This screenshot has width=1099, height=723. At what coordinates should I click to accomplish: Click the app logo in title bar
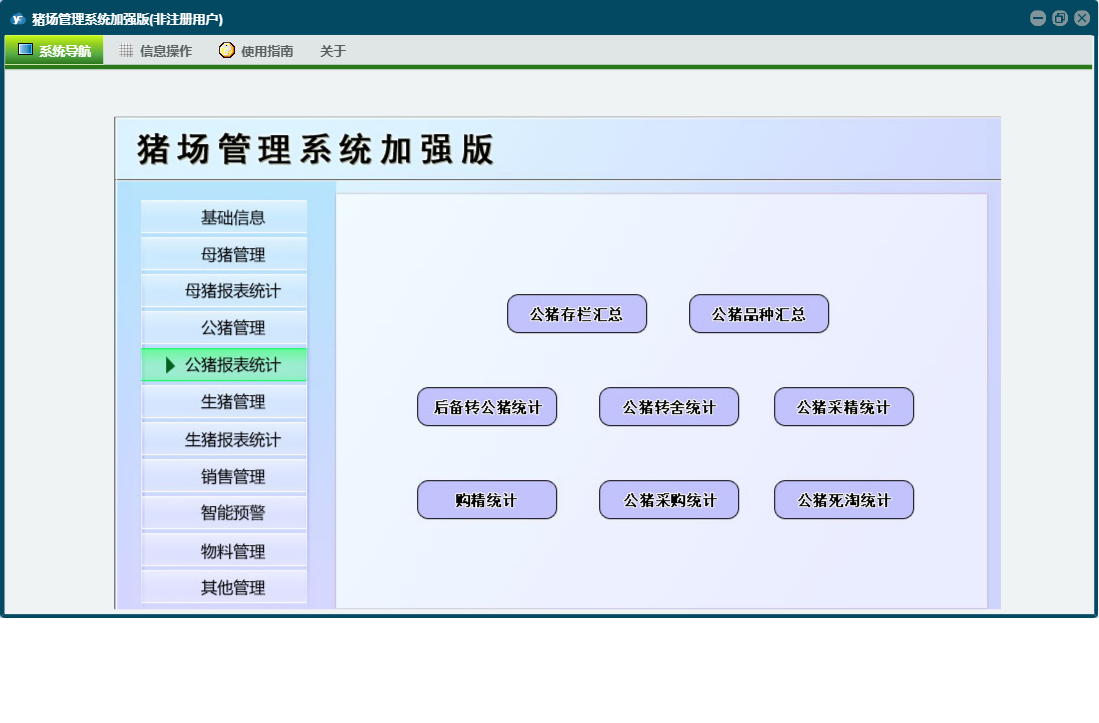coord(17,19)
